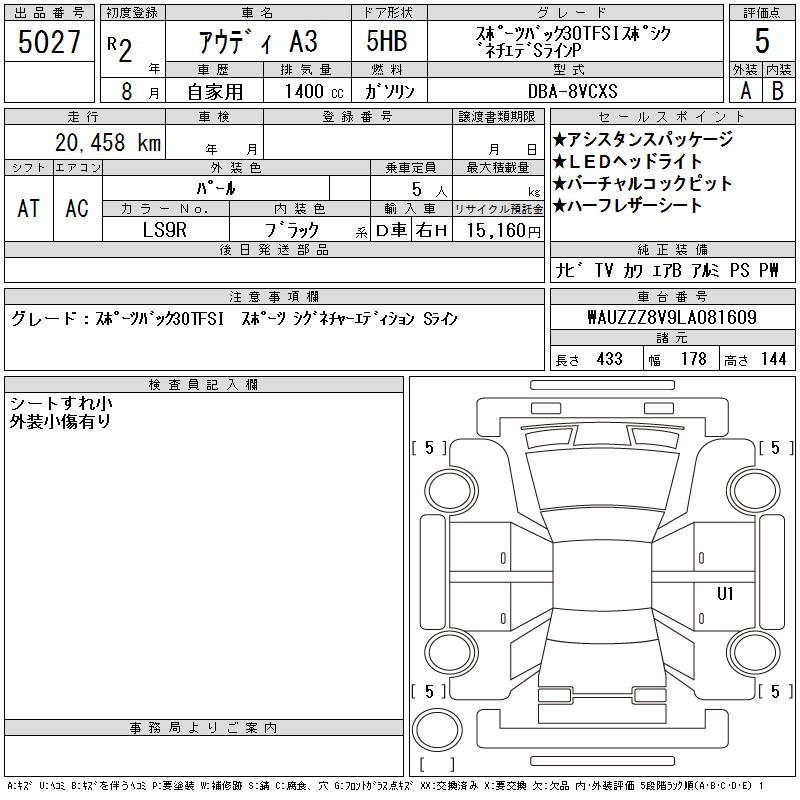Click the 検査員記入欄 header
Viewport: 800px width, 800px height.
pos(203,385)
